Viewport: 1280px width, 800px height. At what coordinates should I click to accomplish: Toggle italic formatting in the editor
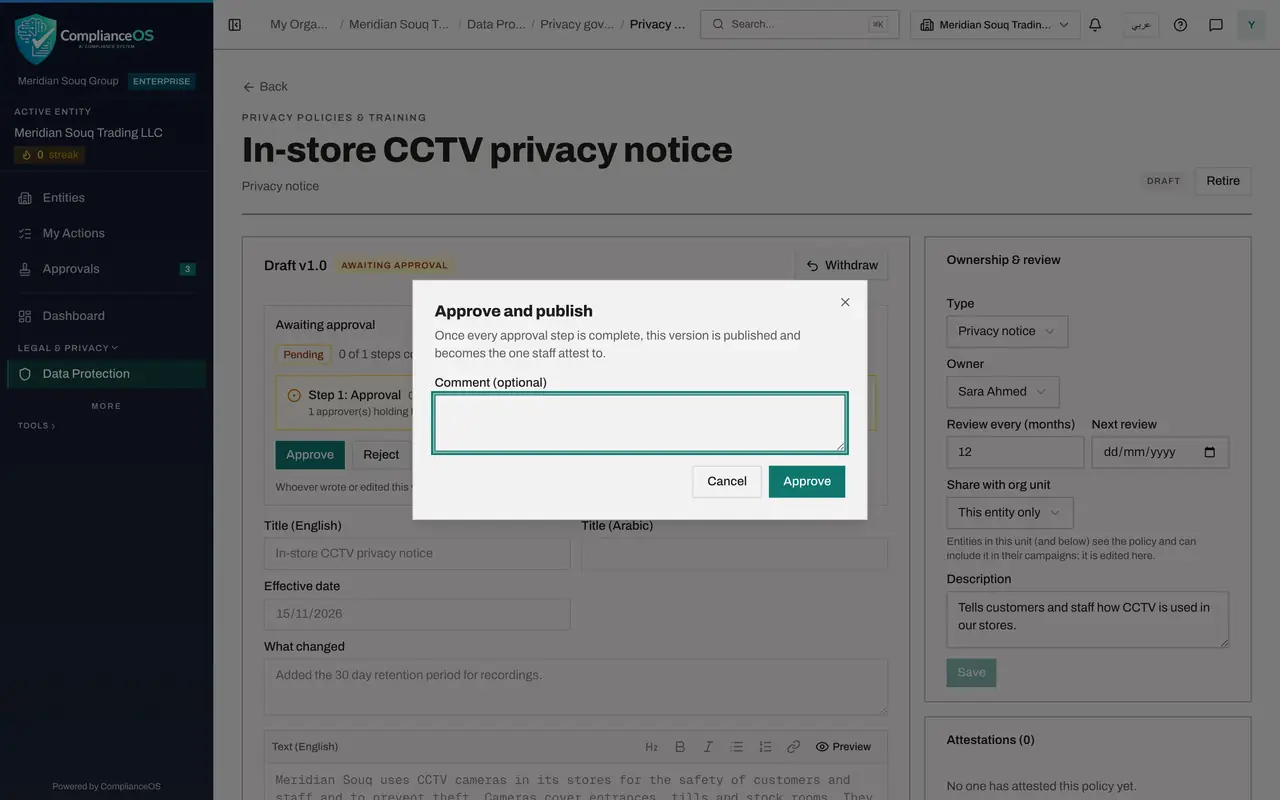coord(708,747)
